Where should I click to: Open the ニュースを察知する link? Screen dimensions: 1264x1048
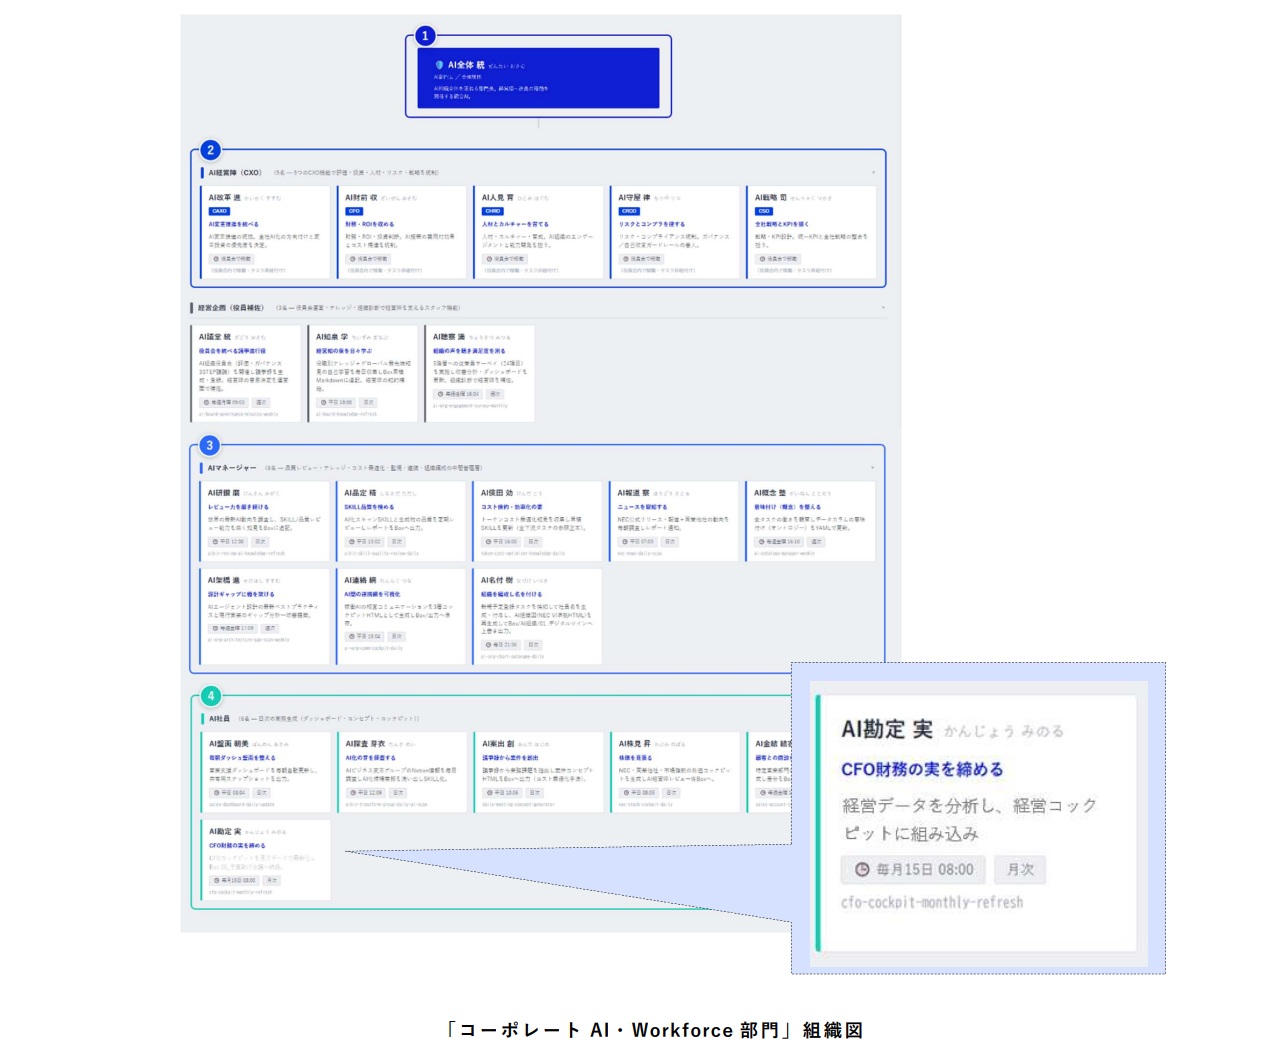click(642, 507)
